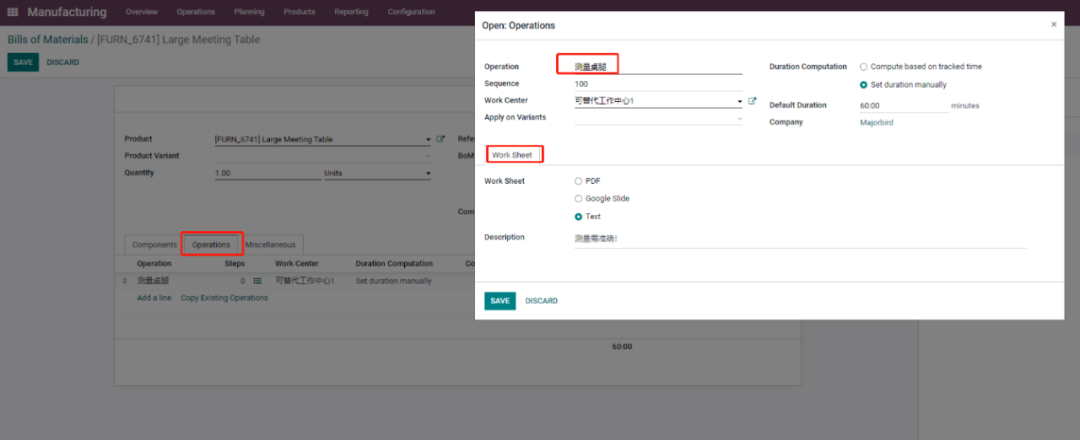This screenshot has height=440, width=1080.
Task: Switch to the Components tab
Action: coord(155,244)
